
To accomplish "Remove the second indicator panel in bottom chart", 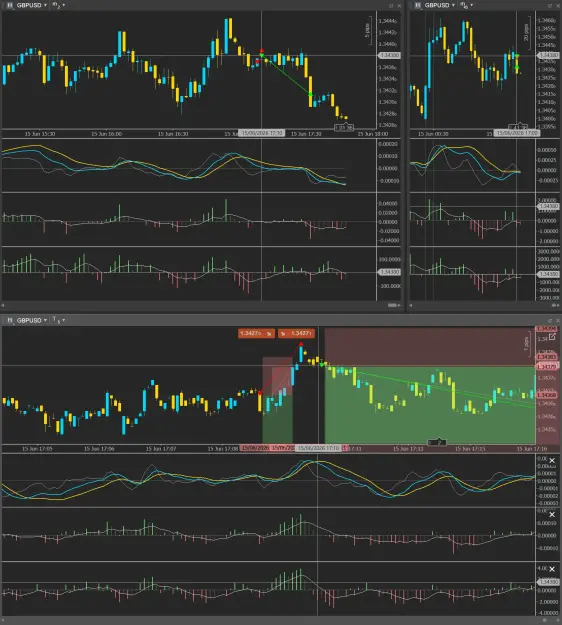I will (552, 515).
